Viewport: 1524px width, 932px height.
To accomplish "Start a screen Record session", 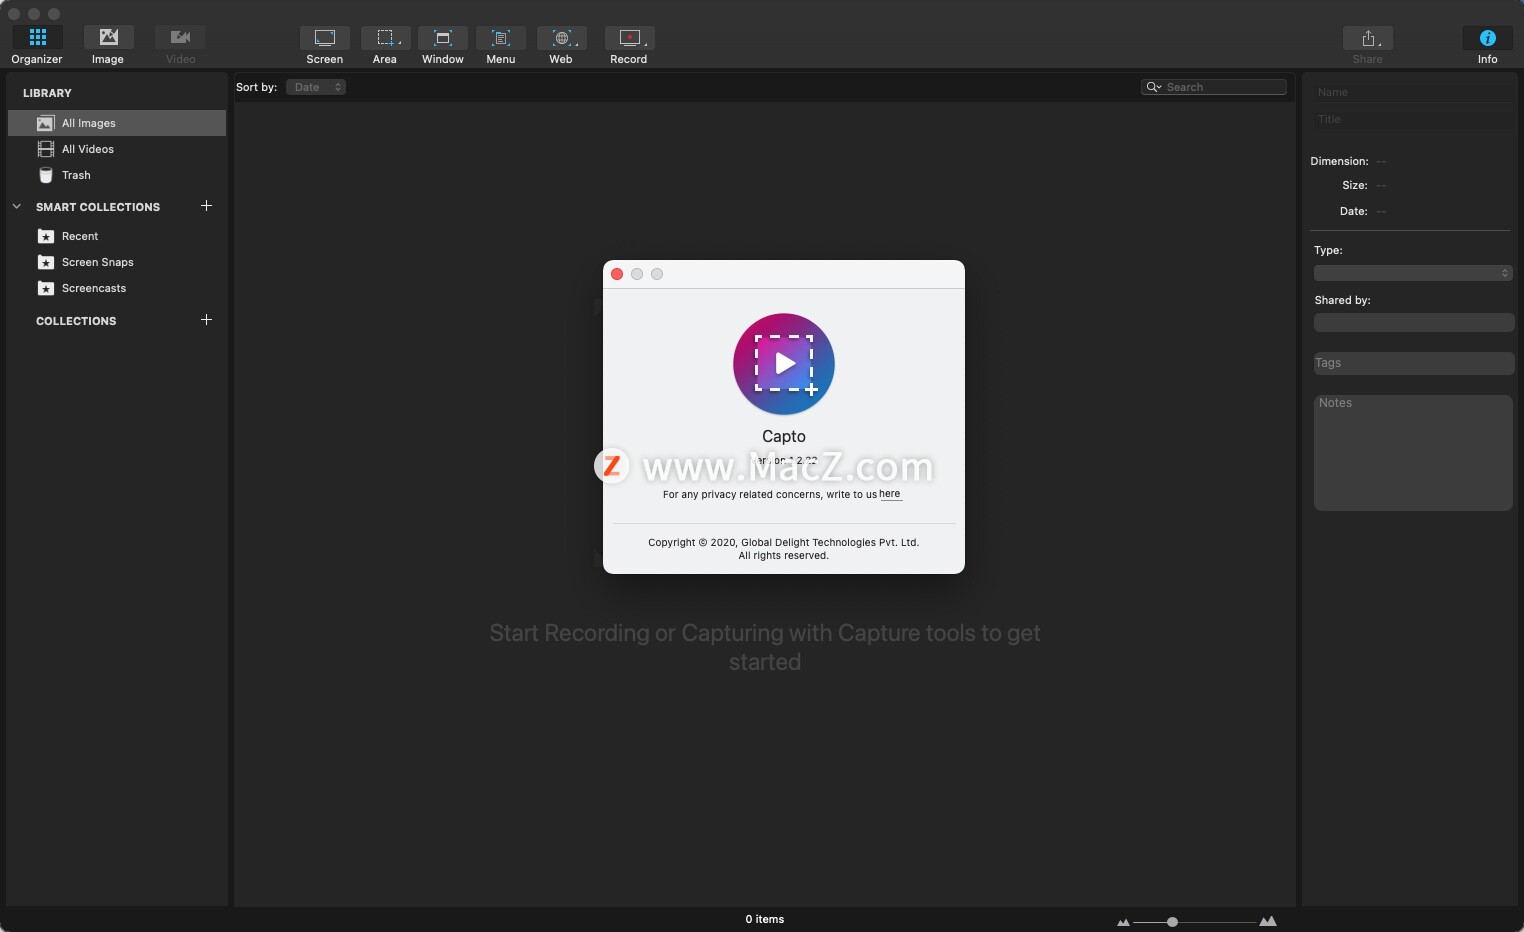I will [629, 45].
